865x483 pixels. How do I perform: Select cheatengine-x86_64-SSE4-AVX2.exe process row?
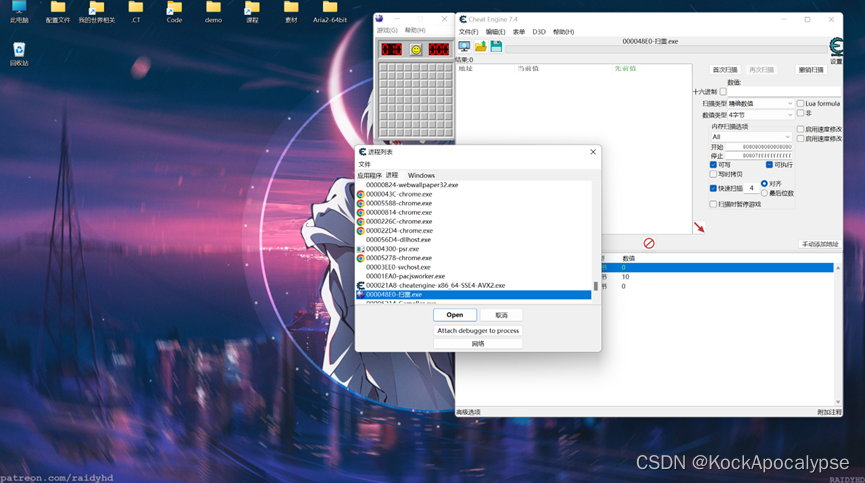coord(473,285)
